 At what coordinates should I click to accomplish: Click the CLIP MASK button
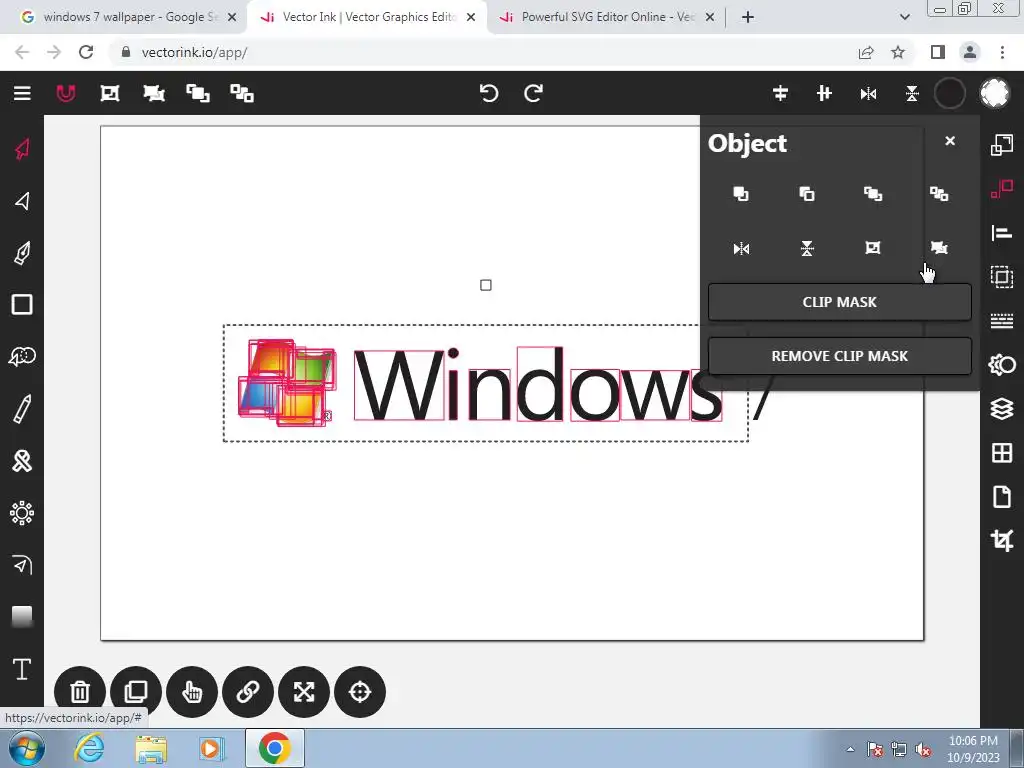[840, 302]
